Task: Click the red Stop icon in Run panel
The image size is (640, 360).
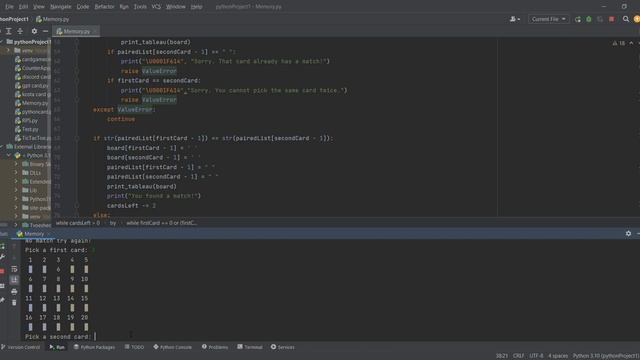Action: click(2, 271)
